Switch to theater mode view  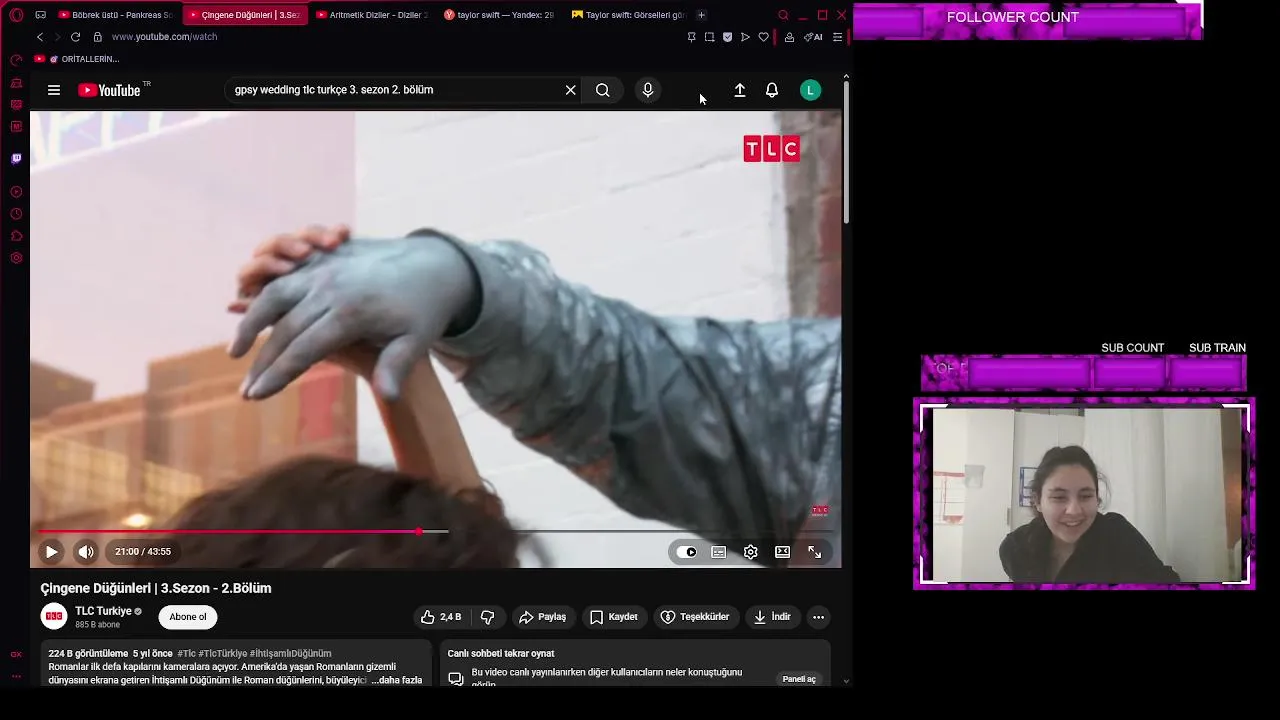782,551
